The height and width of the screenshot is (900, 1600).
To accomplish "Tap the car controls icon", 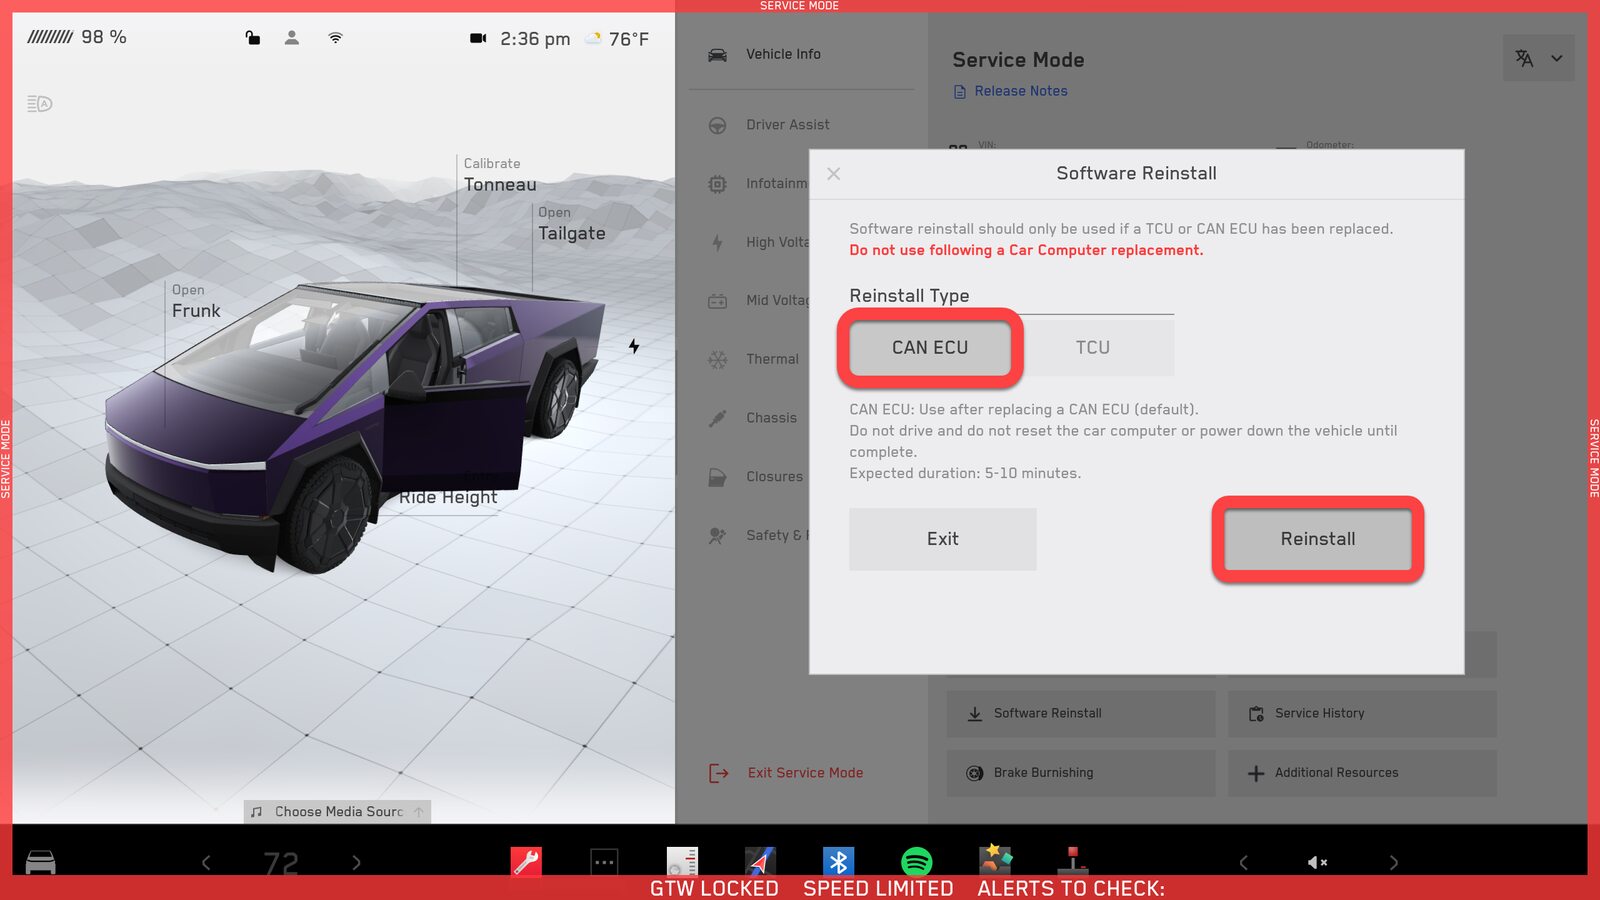I will (x=40, y=862).
